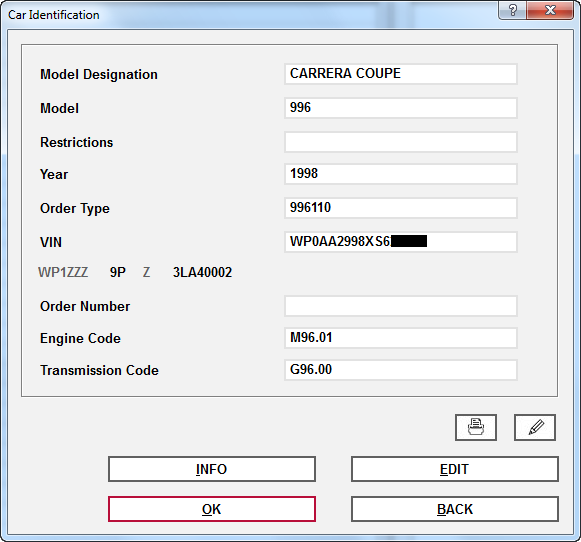Click the printer icon button
The width and height of the screenshot is (581, 542).
pyautogui.click(x=476, y=428)
